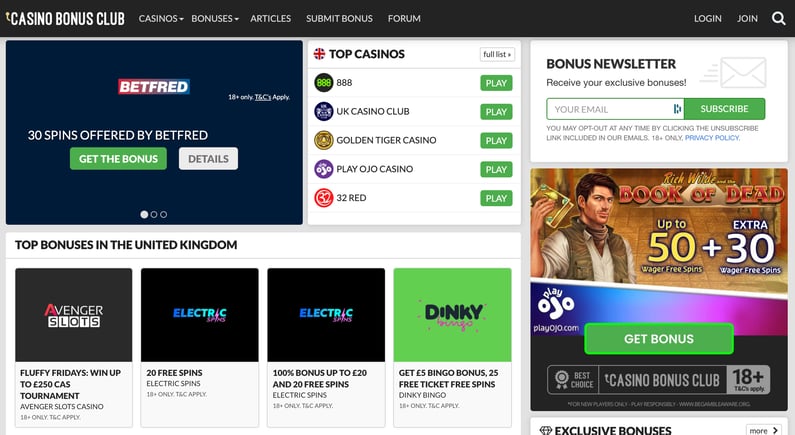Click the Play OJO Casino logo icon
Image resolution: width=795 pixels, height=435 pixels.
click(323, 169)
